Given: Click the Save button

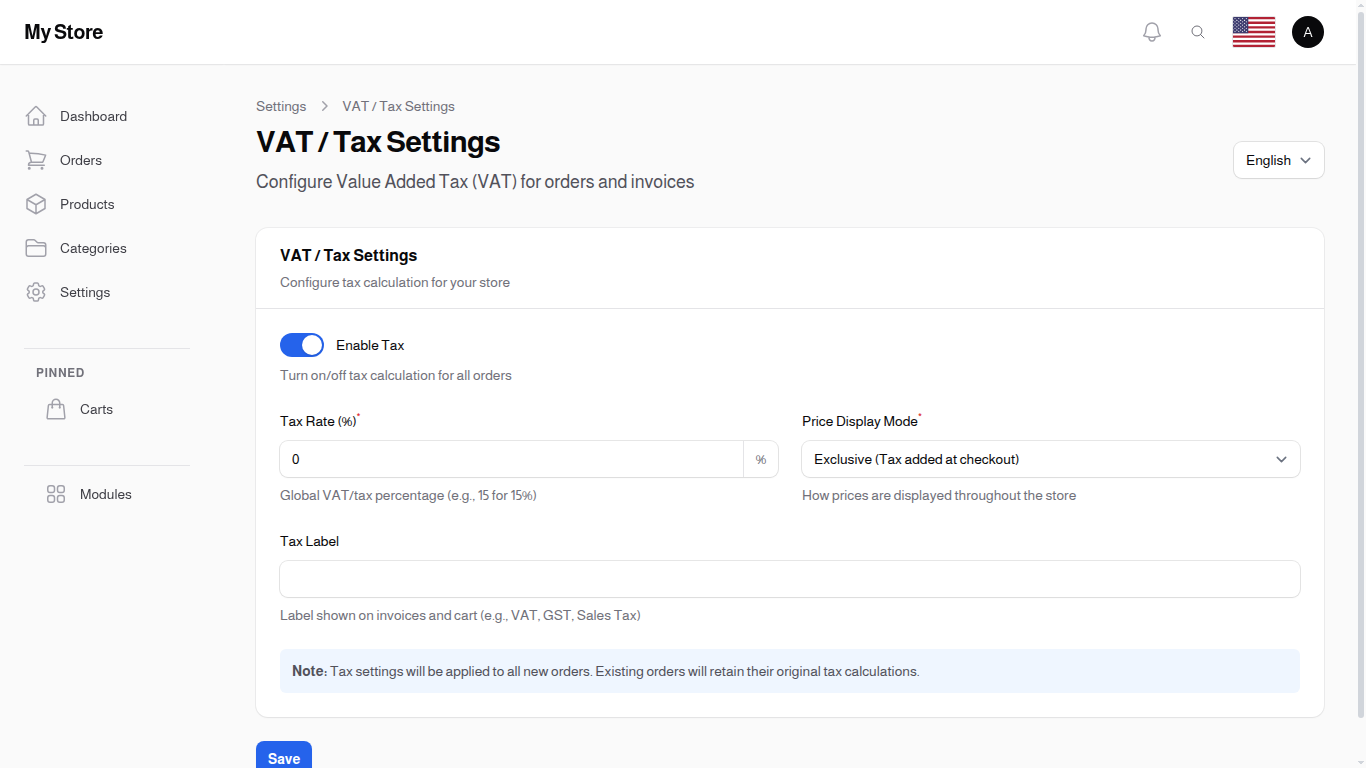Looking at the screenshot, I should tap(283, 757).
